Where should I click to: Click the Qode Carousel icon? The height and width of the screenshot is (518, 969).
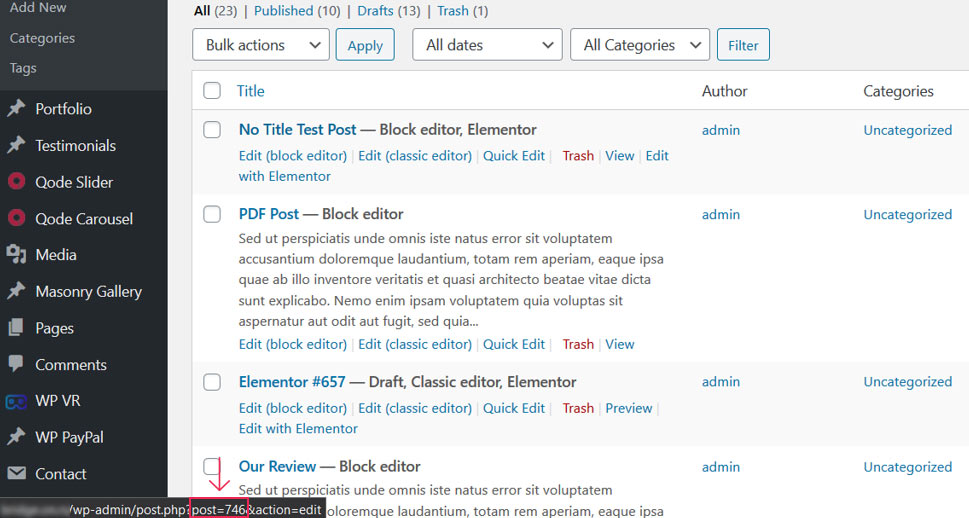pyautogui.click(x=16, y=219)
